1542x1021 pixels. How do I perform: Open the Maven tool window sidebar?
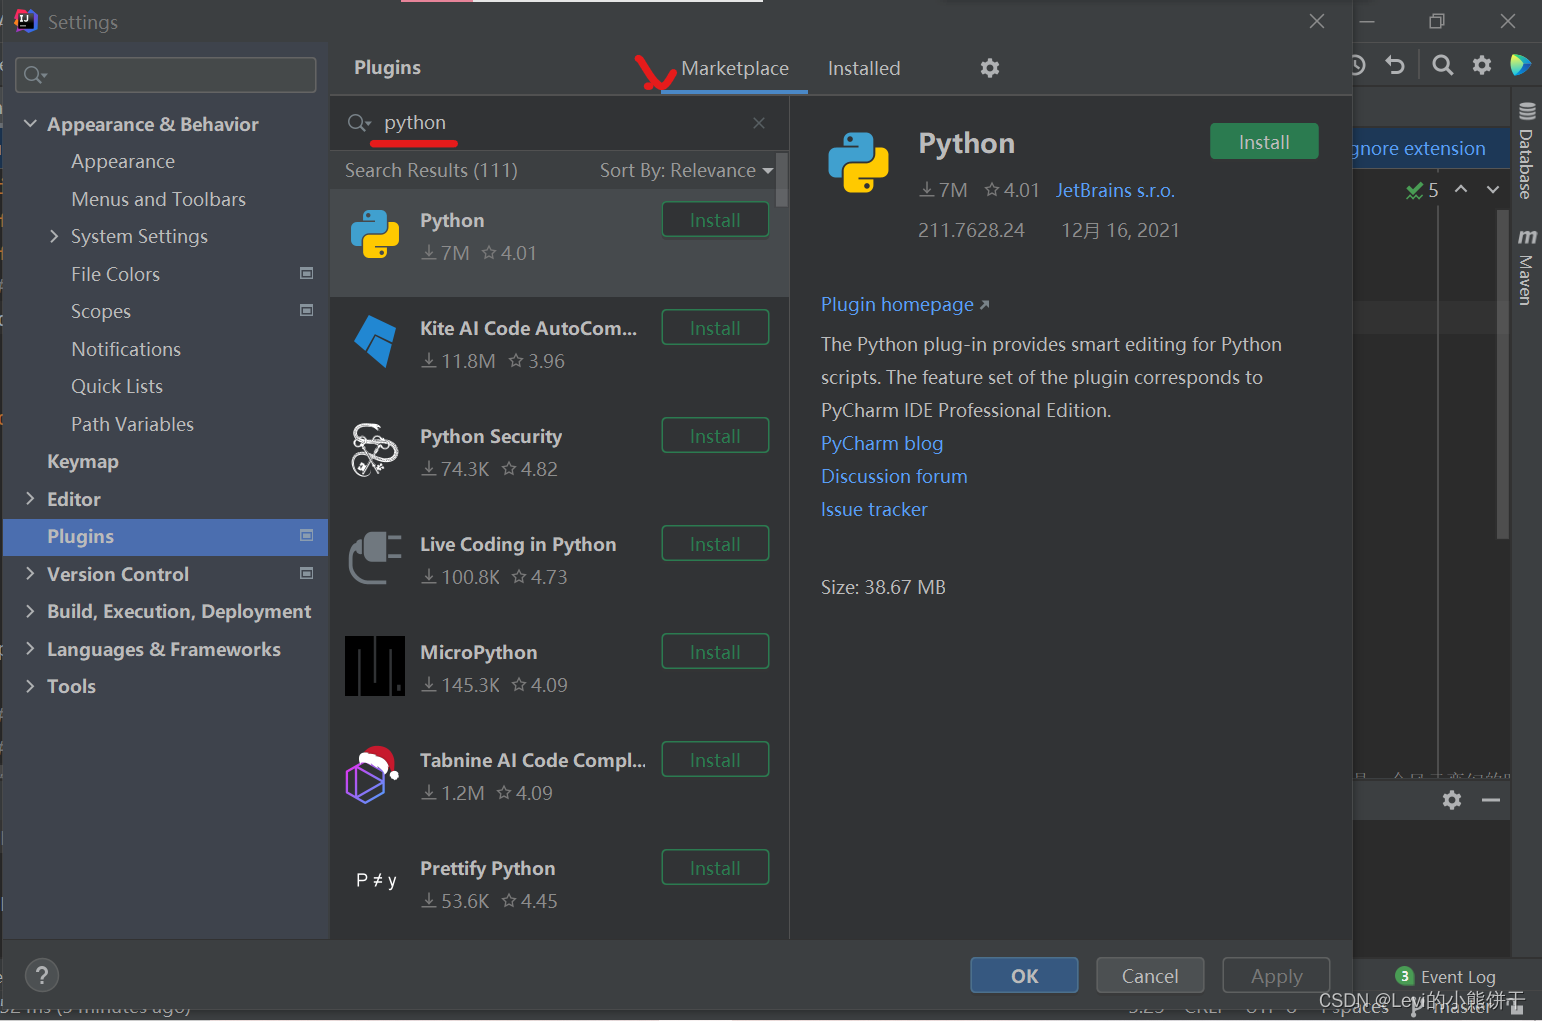1526,266
